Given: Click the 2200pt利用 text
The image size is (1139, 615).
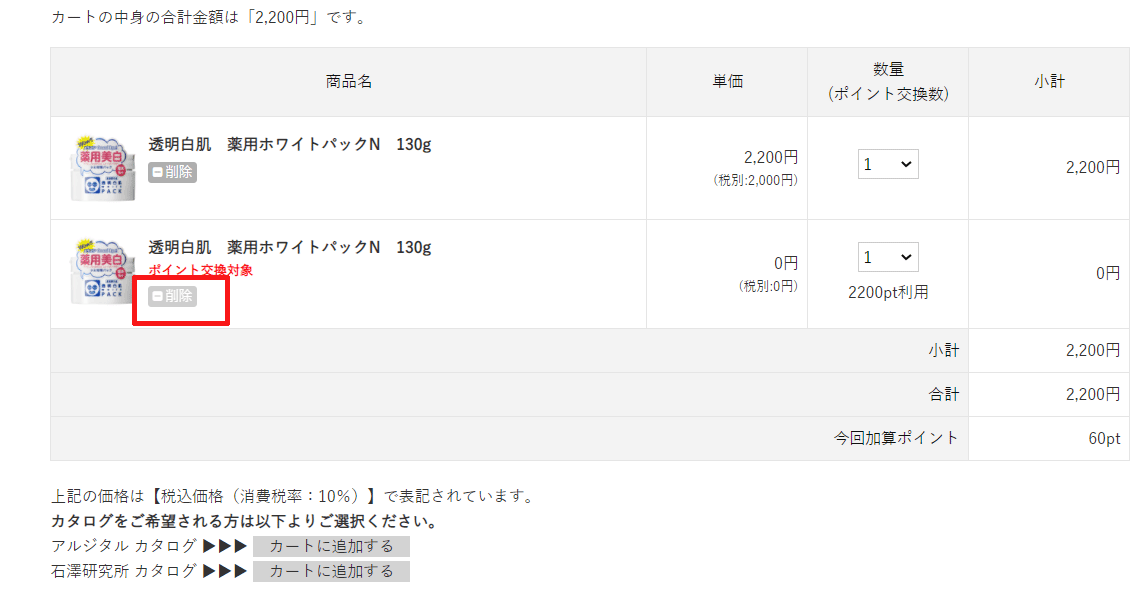Looking at the screenshot, I should point(888,293).
